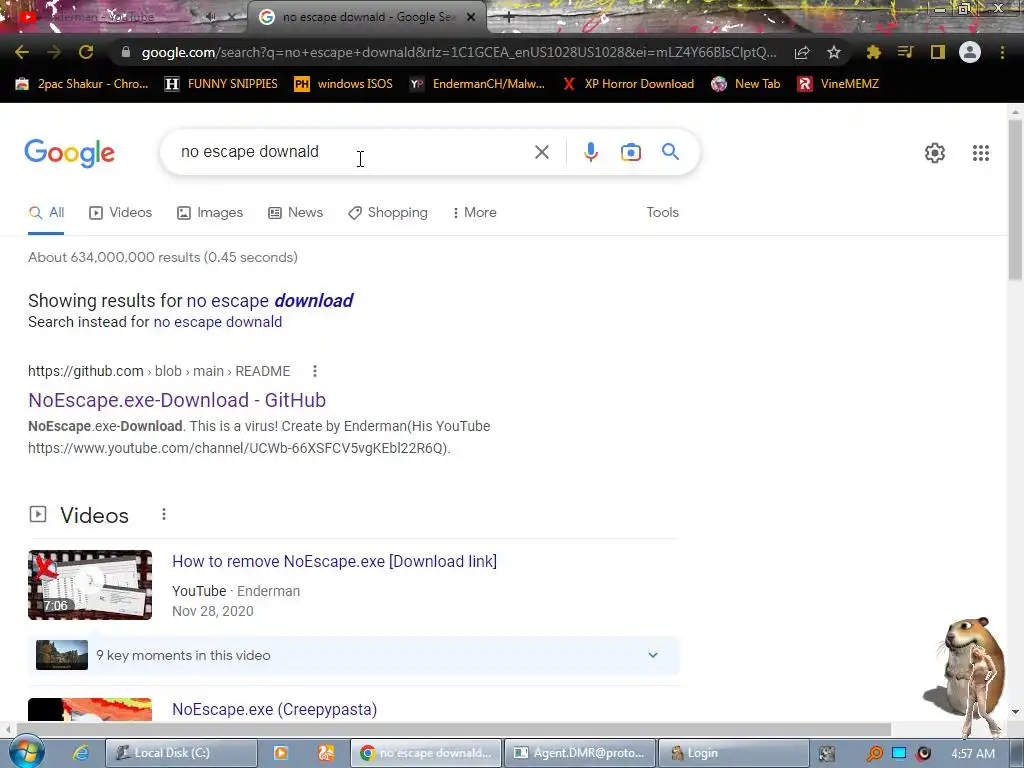Image resolution: width=1024 pixels, height=768 pixels.
Task: Click the vertical page scrollbar thumb
Action: pyautogui.click(x=1015, y=199)
